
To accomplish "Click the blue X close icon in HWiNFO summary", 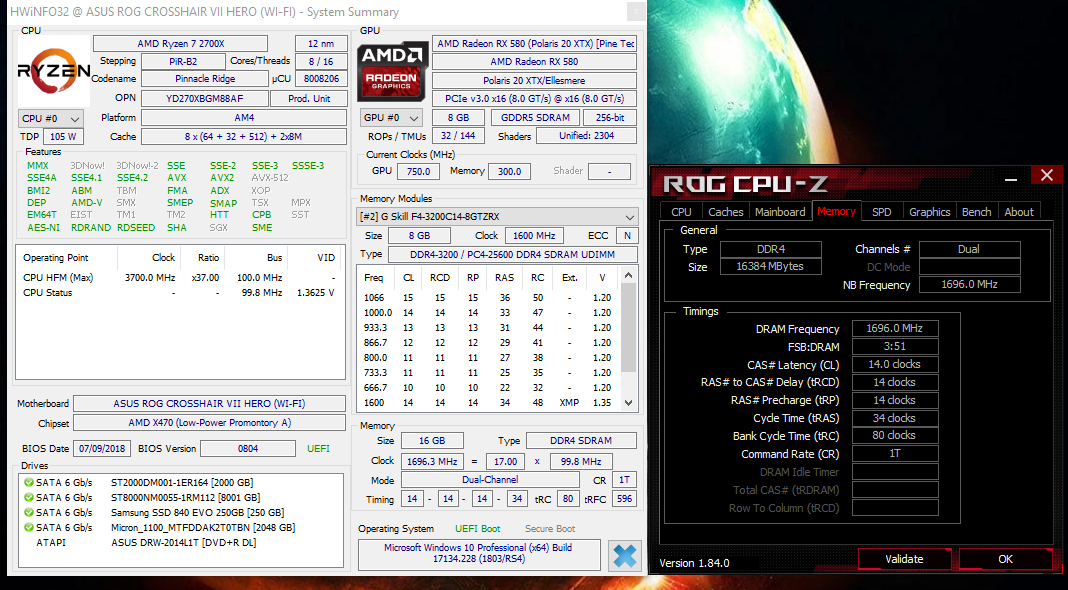I will coord(625,556).
